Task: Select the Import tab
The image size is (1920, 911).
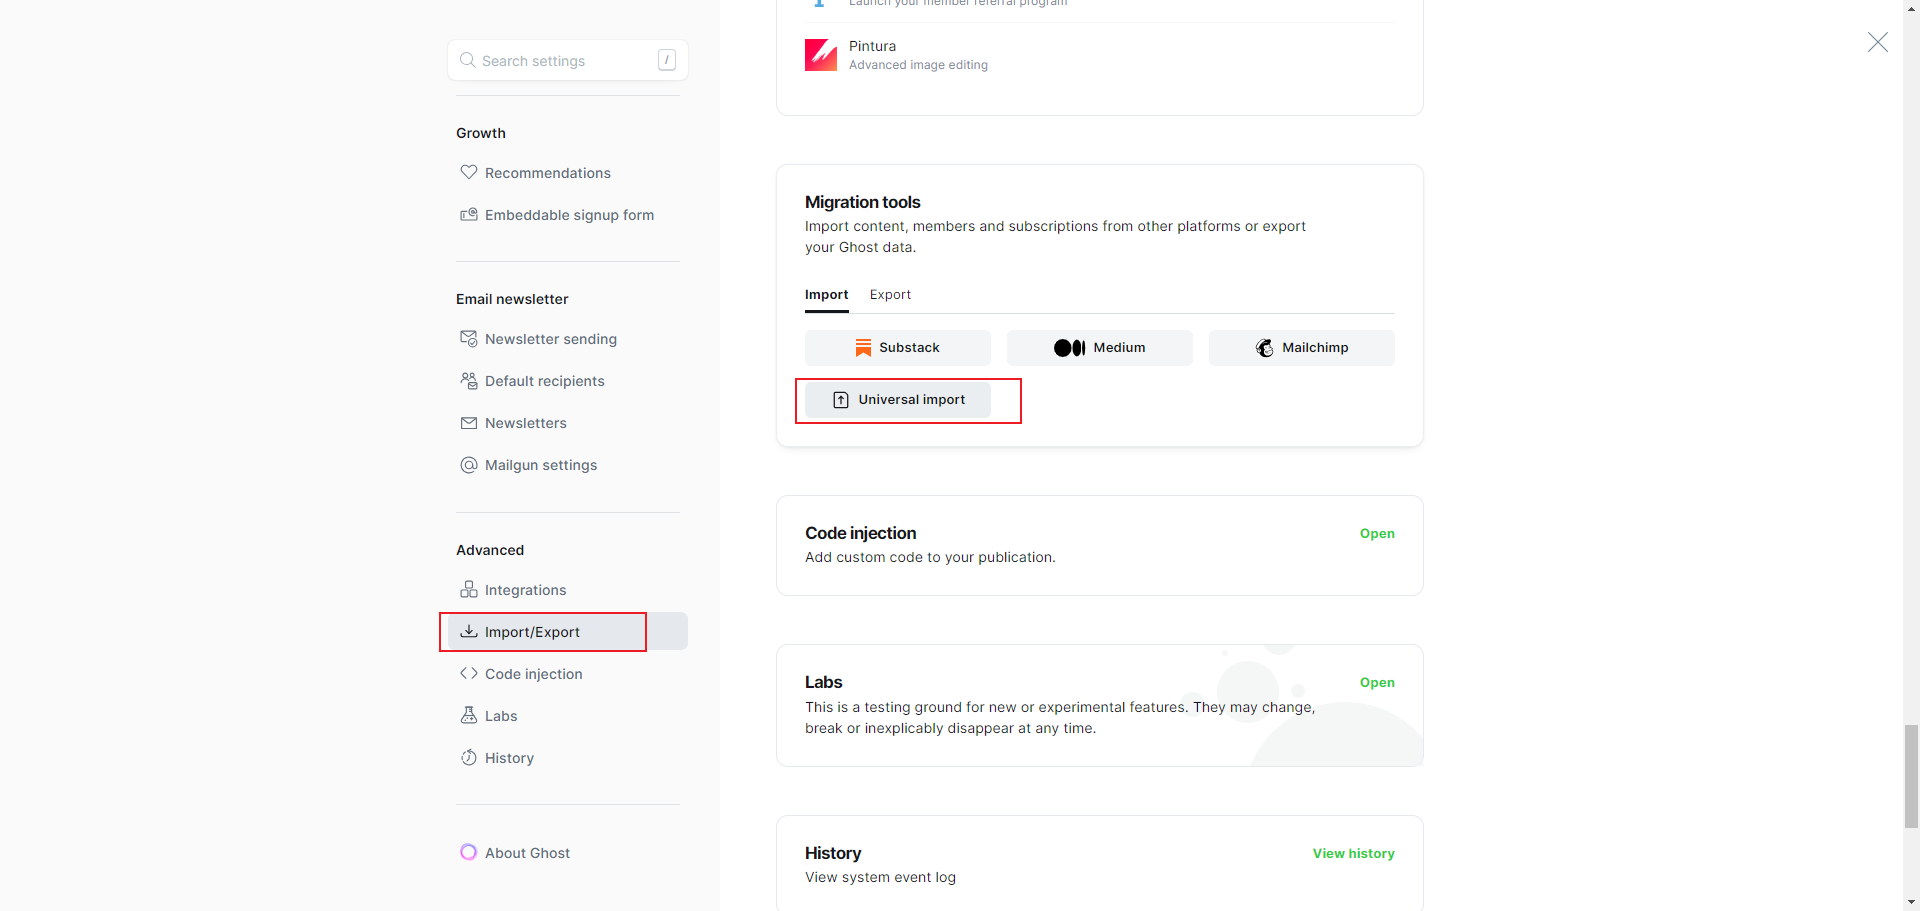Action: 826,294
